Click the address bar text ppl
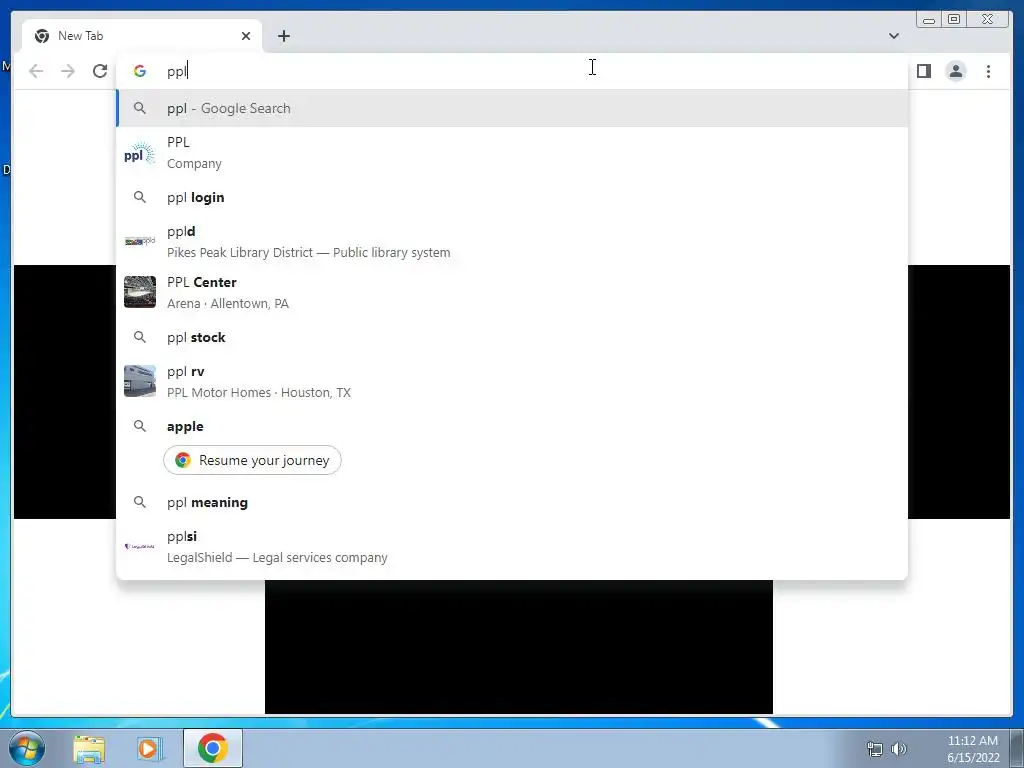Image resolution: width=1024 pixels, height=768 pixels. coord(176,71)
